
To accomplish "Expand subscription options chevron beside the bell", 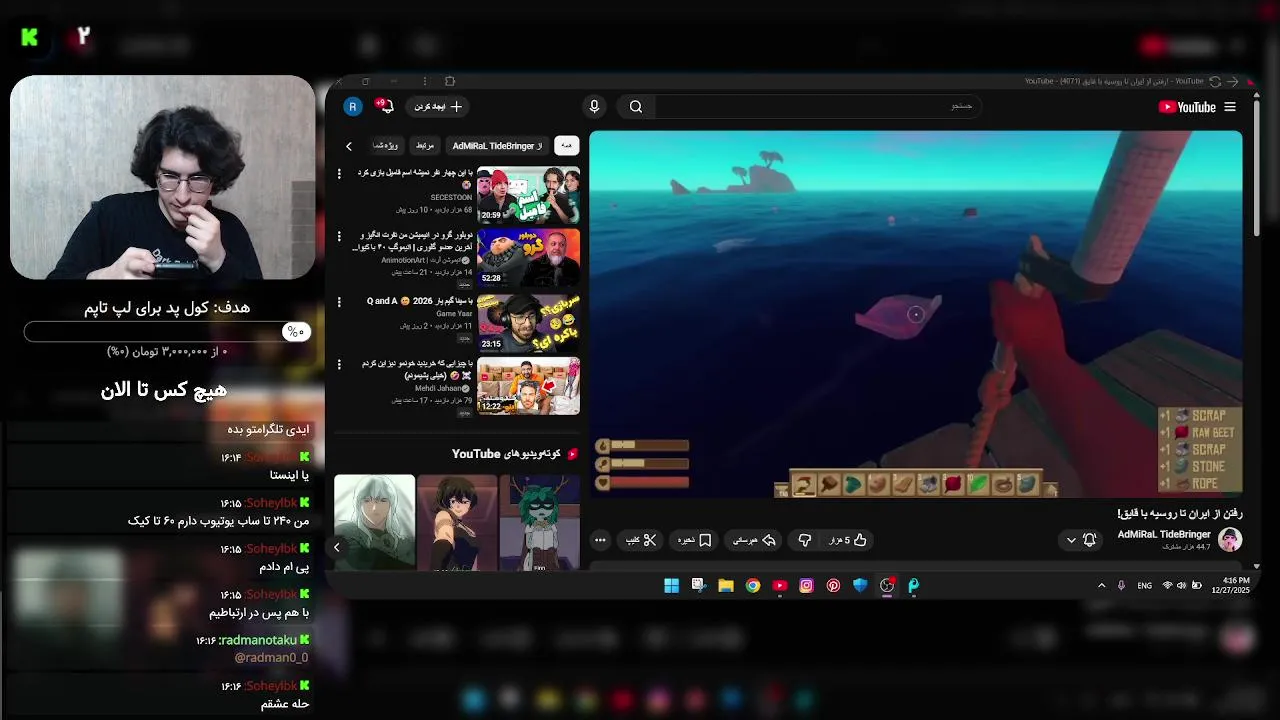I will (x=1071, y=540).
